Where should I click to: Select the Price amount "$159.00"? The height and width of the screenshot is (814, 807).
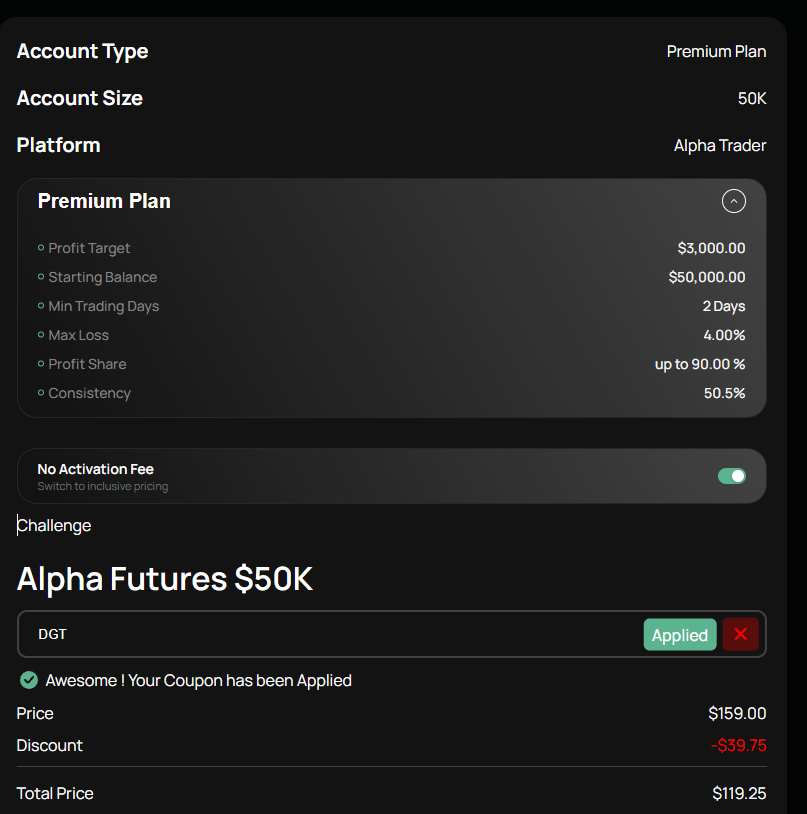(x=737, y=713)
